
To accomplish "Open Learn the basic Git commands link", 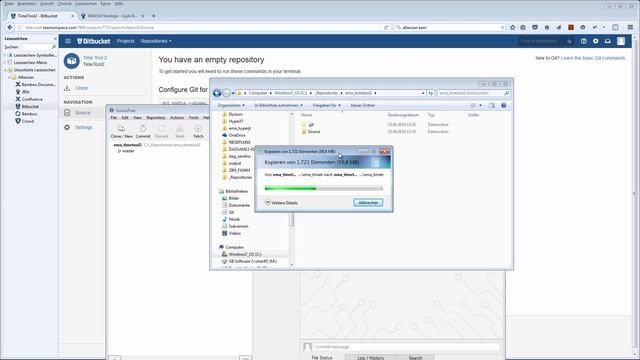I will click(593, 58).
